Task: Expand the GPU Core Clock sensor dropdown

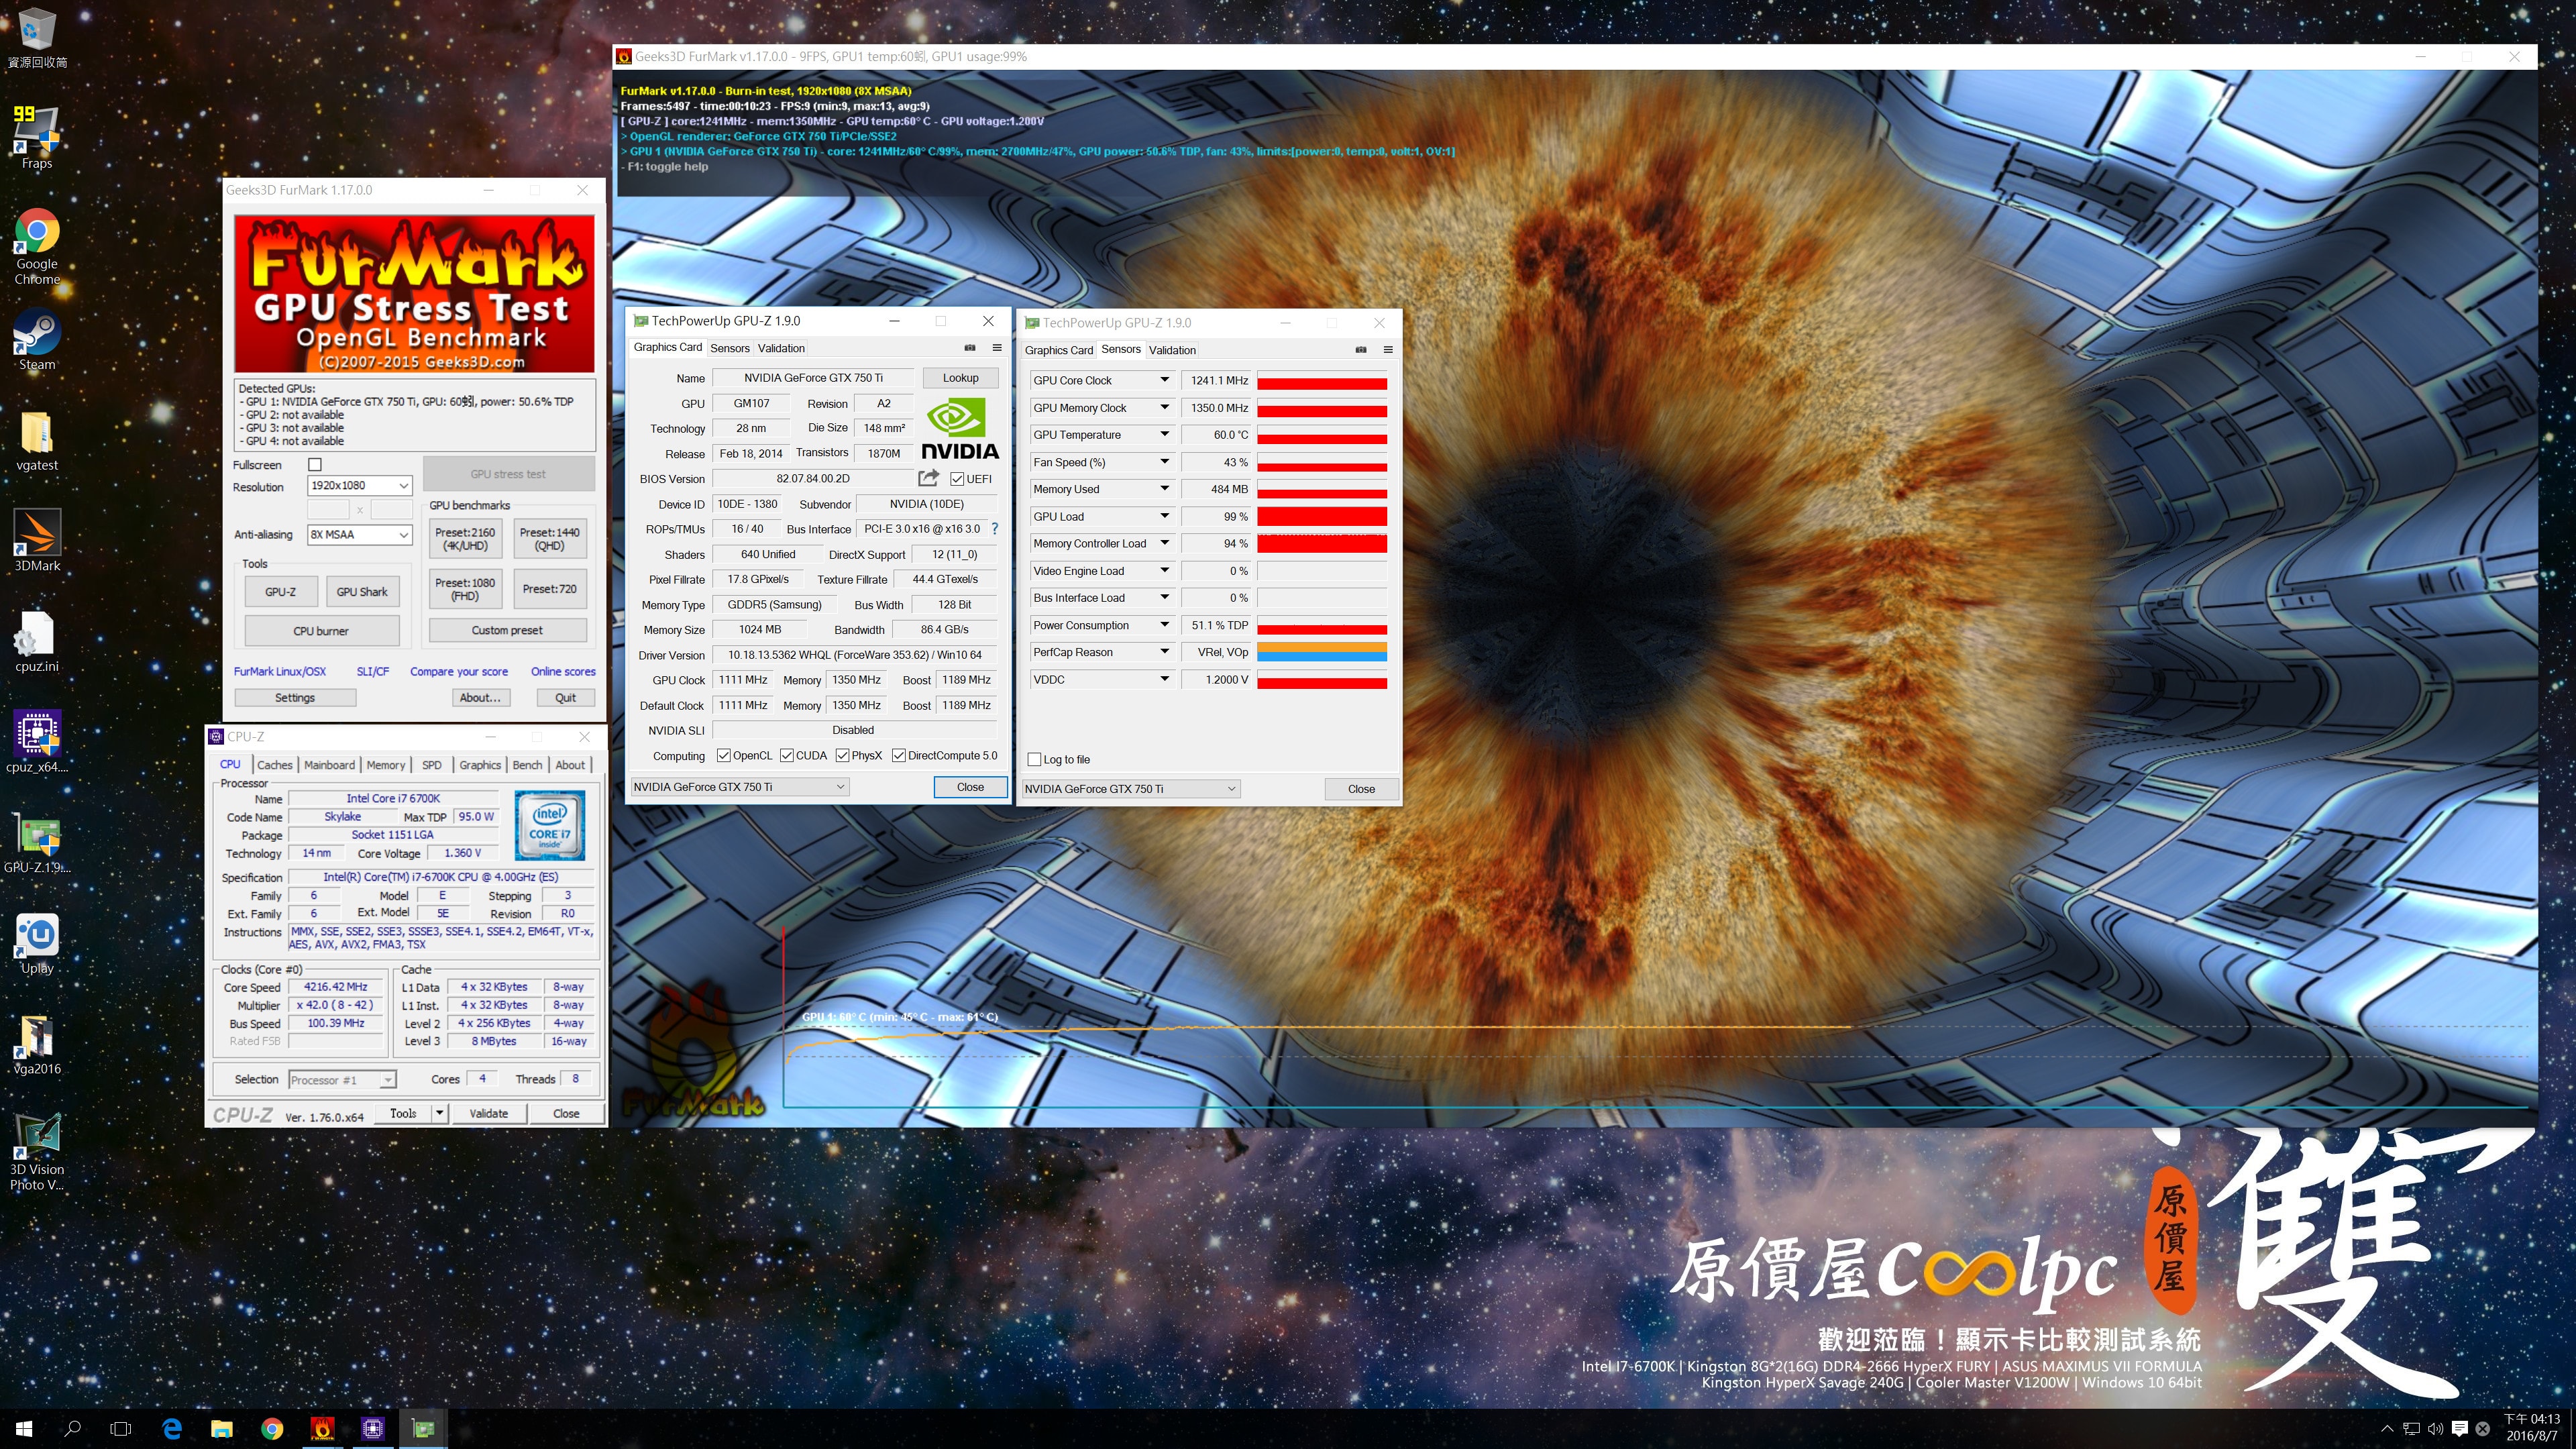Action: pyautogui.click(x=1164, y=380)
